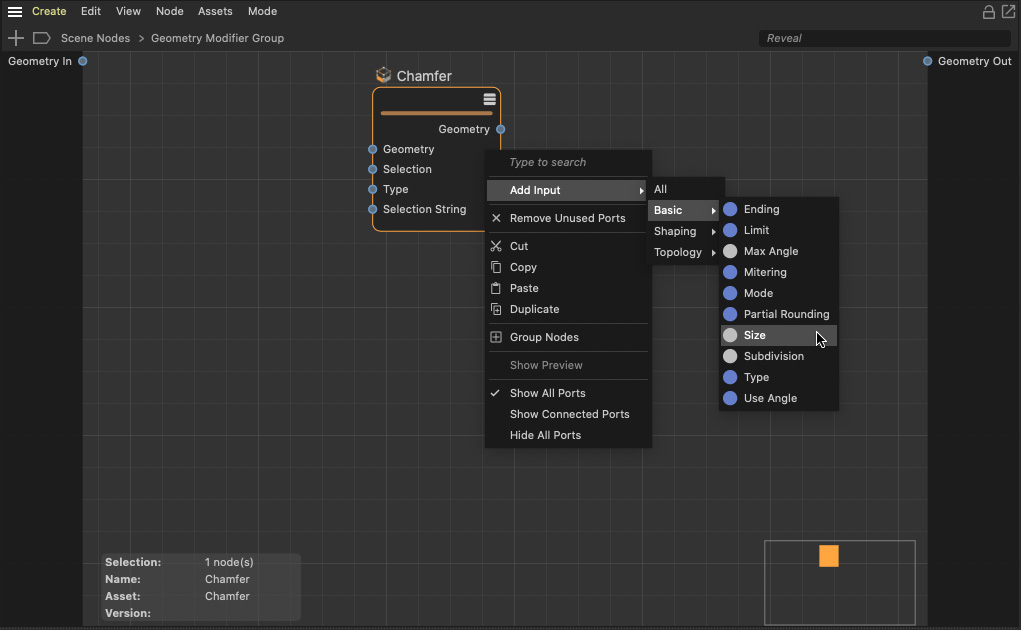Click the lock icon at top right
This screenshot has height=630, width=1021.
pos(989,12)
